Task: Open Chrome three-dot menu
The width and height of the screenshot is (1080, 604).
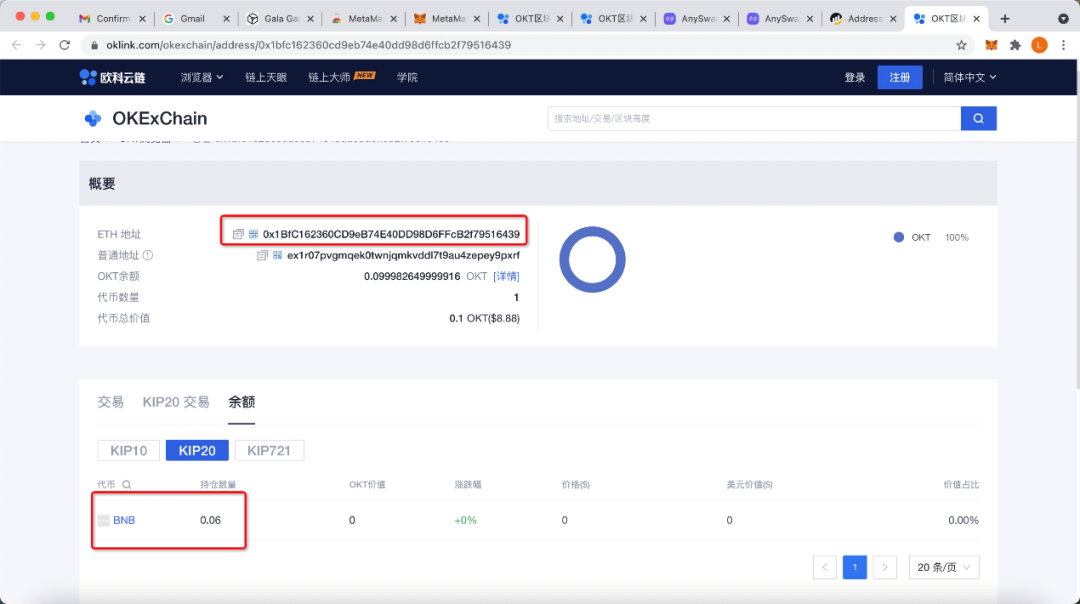Action: pyautogui.click(x=1063, y=45)
